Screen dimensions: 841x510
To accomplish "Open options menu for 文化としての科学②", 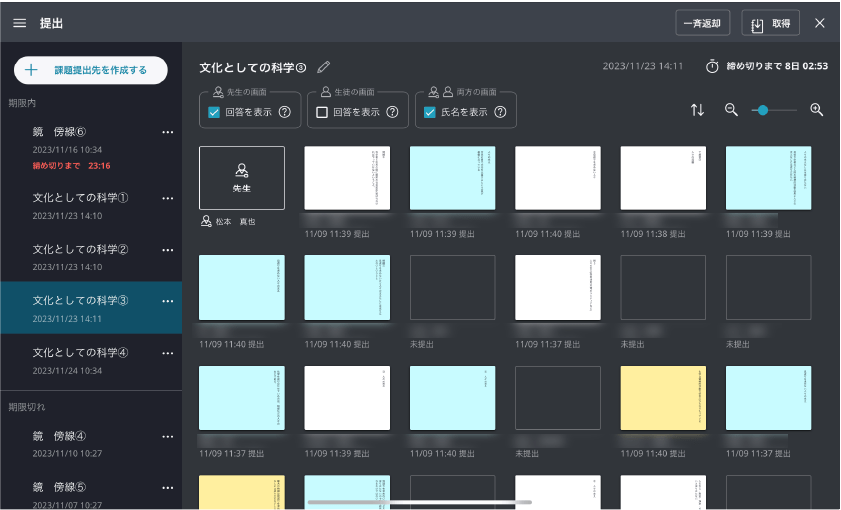I will 168,250.
